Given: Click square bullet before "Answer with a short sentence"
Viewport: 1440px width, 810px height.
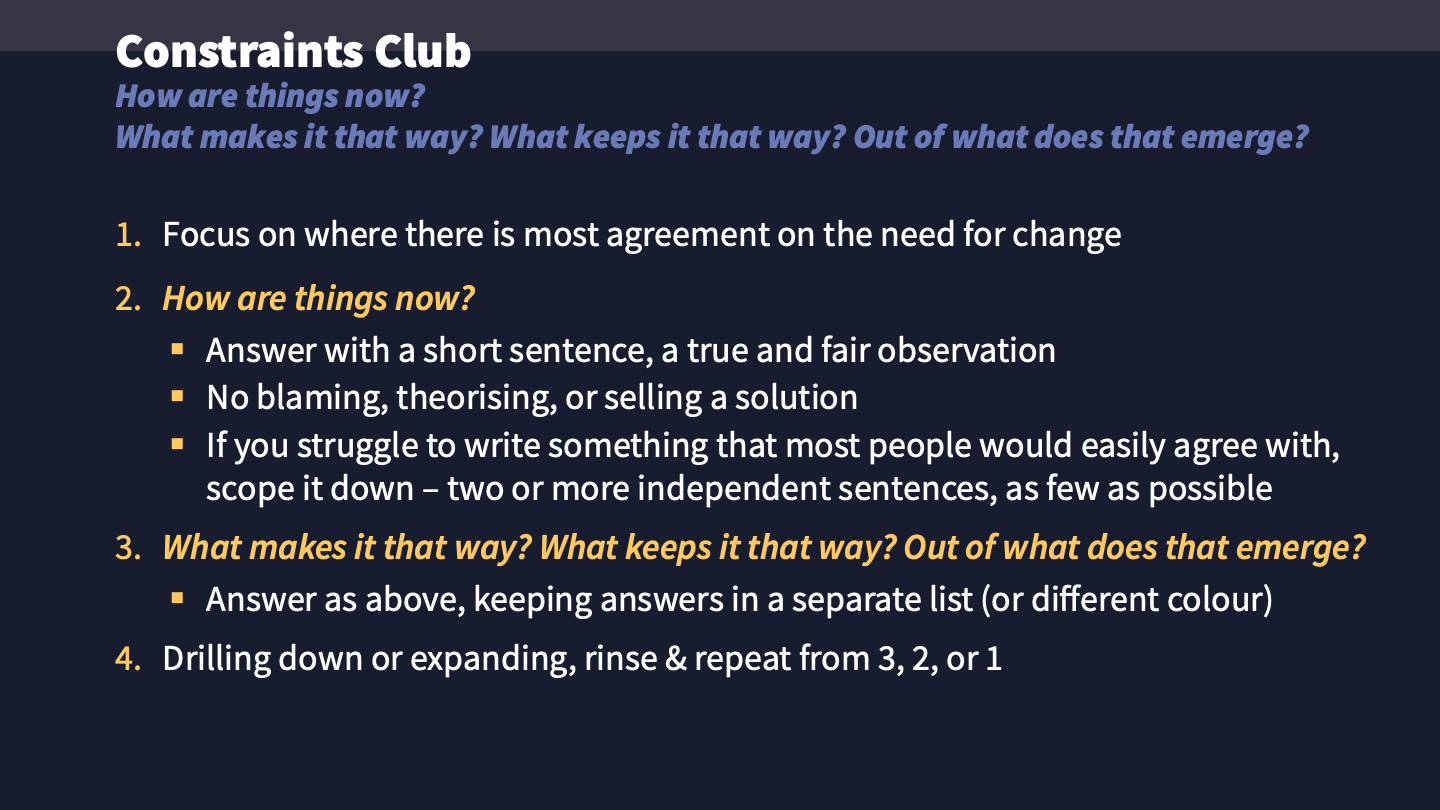Looking at the screenshot, I should pos(178,350).
